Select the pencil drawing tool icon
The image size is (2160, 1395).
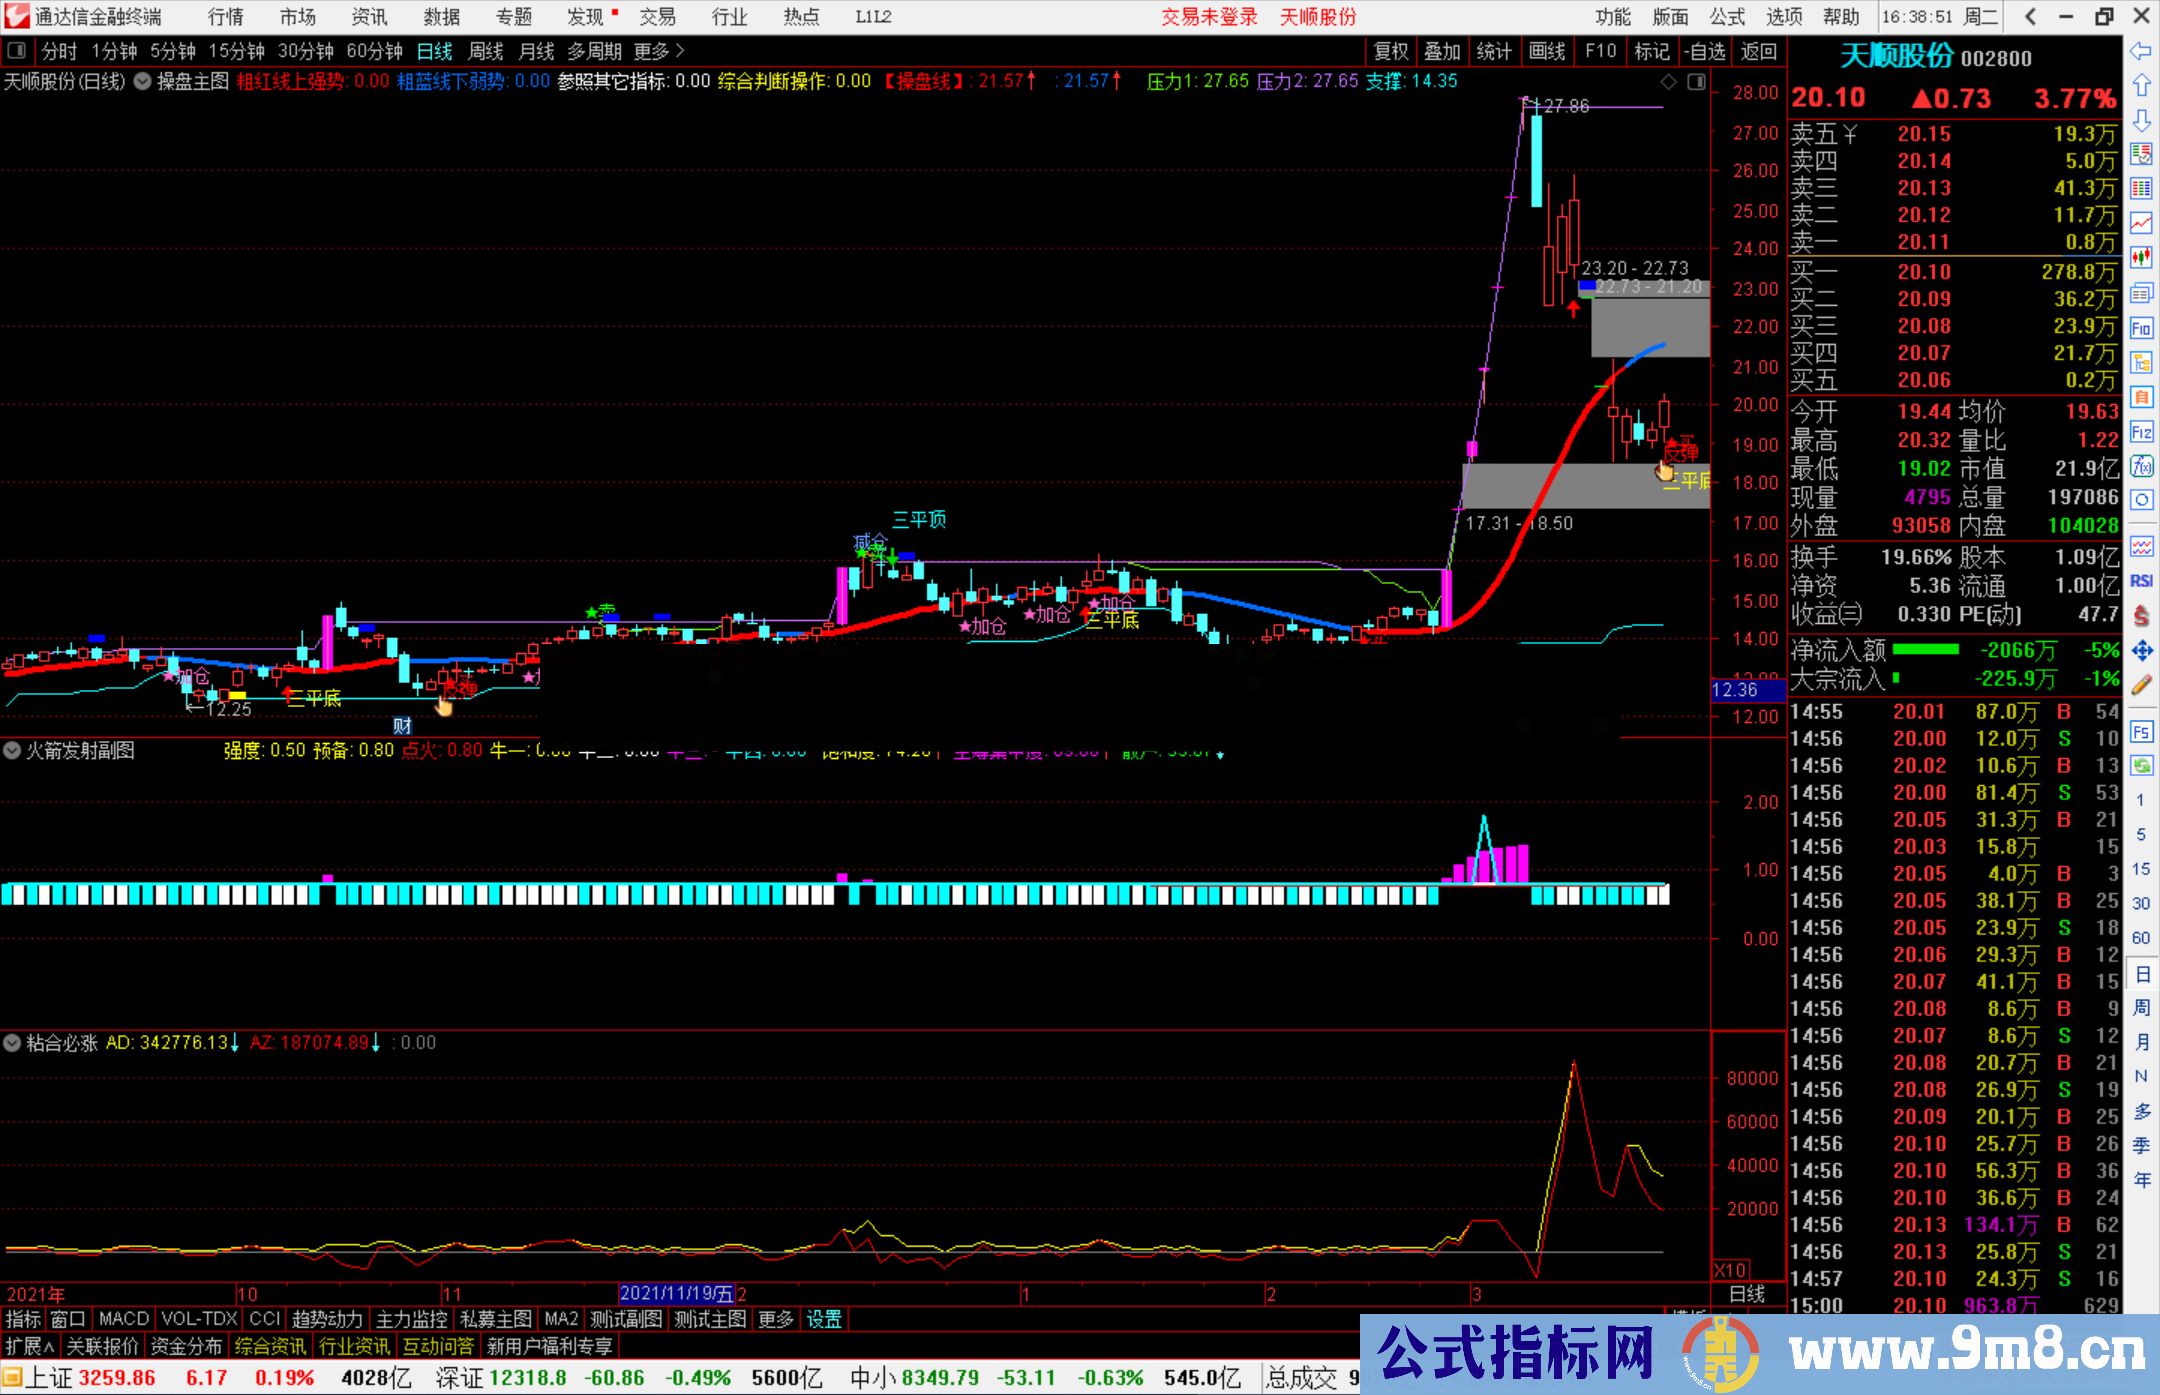tap(2141, 685)
